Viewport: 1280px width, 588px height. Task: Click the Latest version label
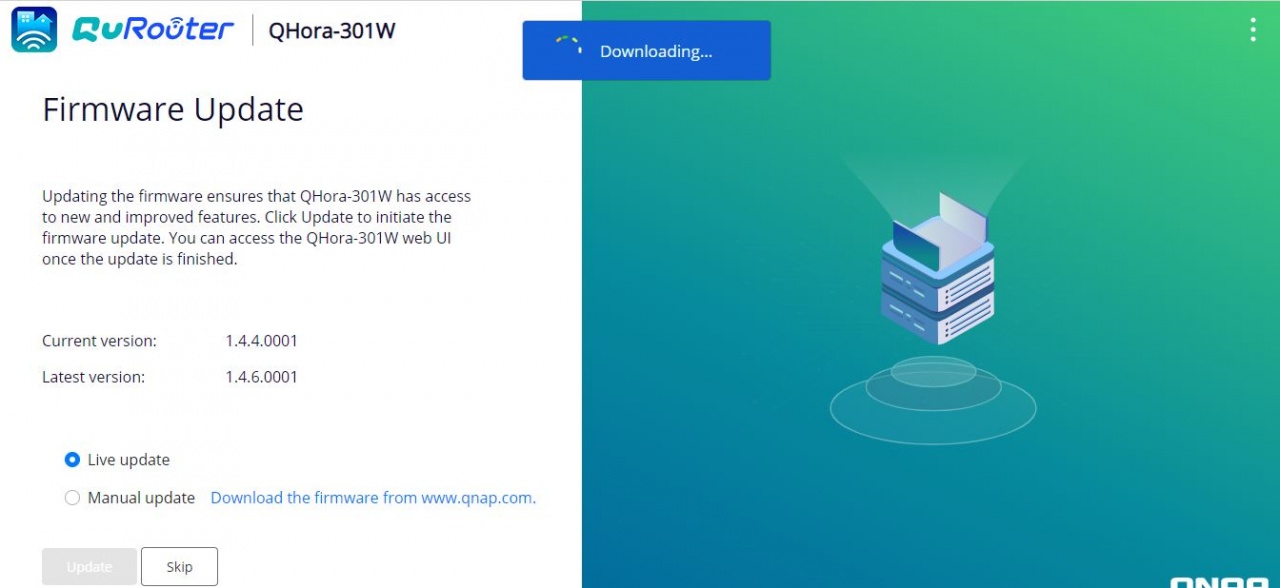pyautogui.click(x=93, y=377)
